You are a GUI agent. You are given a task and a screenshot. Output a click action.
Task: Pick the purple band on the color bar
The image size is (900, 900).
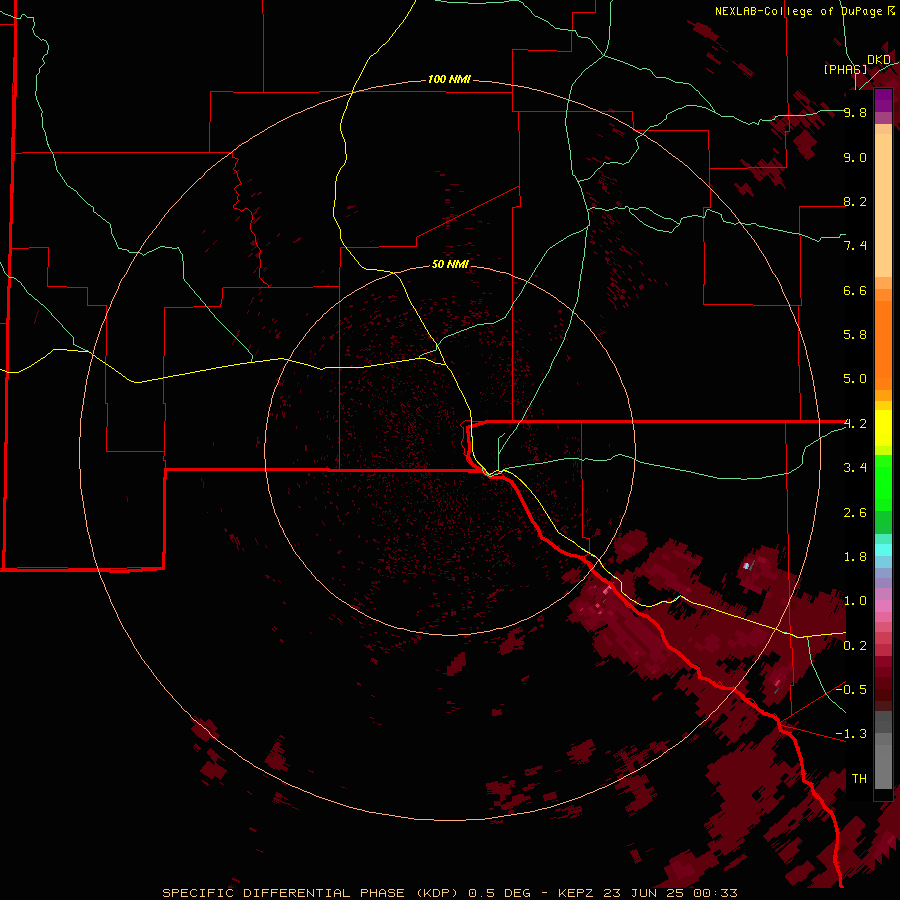[x=883, y=100]
